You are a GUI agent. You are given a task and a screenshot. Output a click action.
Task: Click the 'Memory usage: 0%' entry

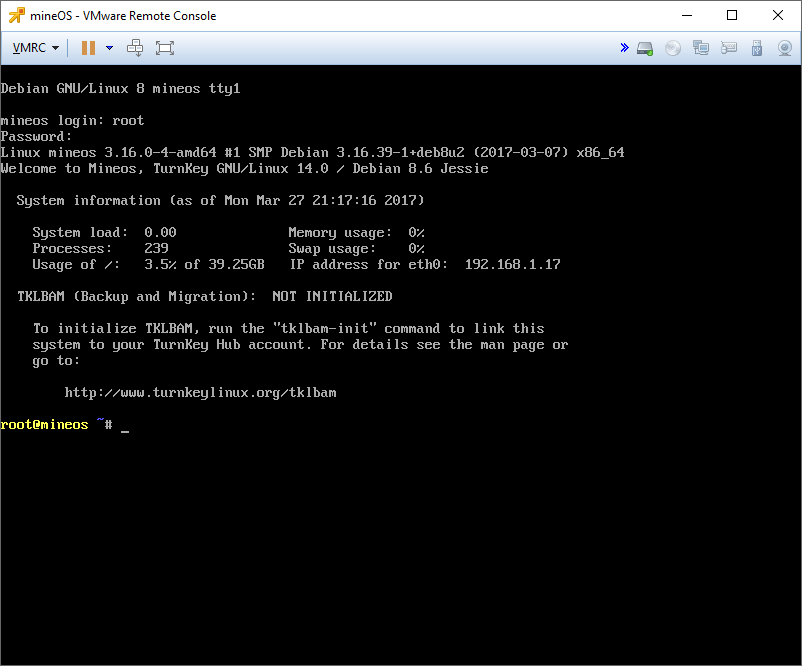click(x=357, y=232)
